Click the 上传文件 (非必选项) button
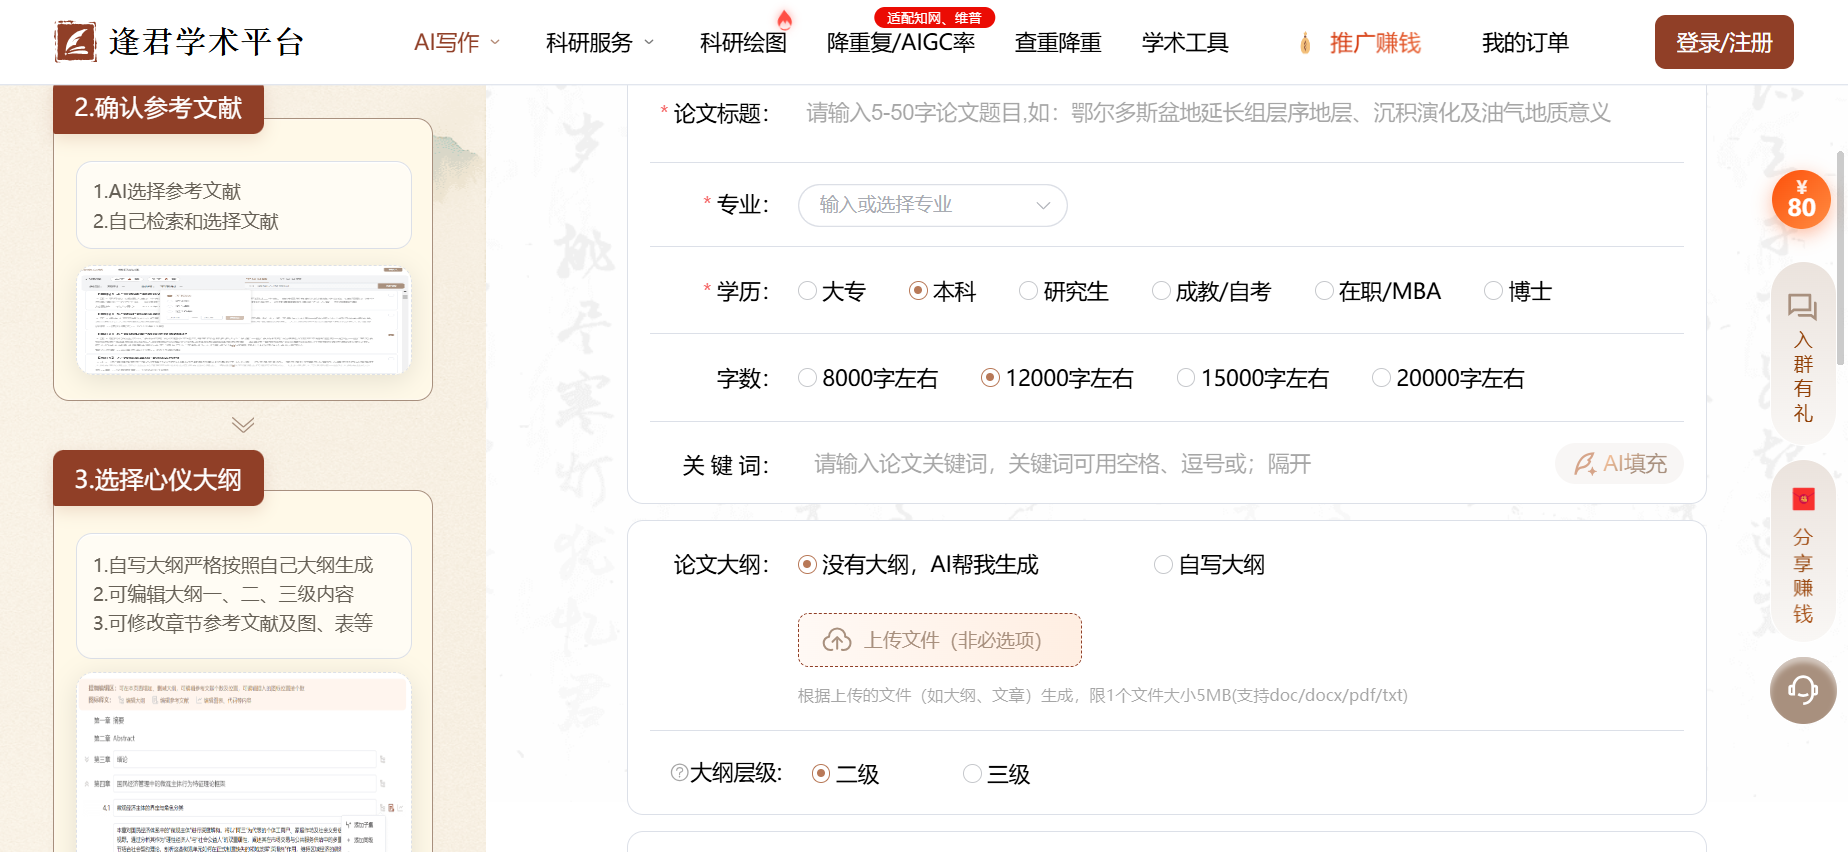 (940, 640)
